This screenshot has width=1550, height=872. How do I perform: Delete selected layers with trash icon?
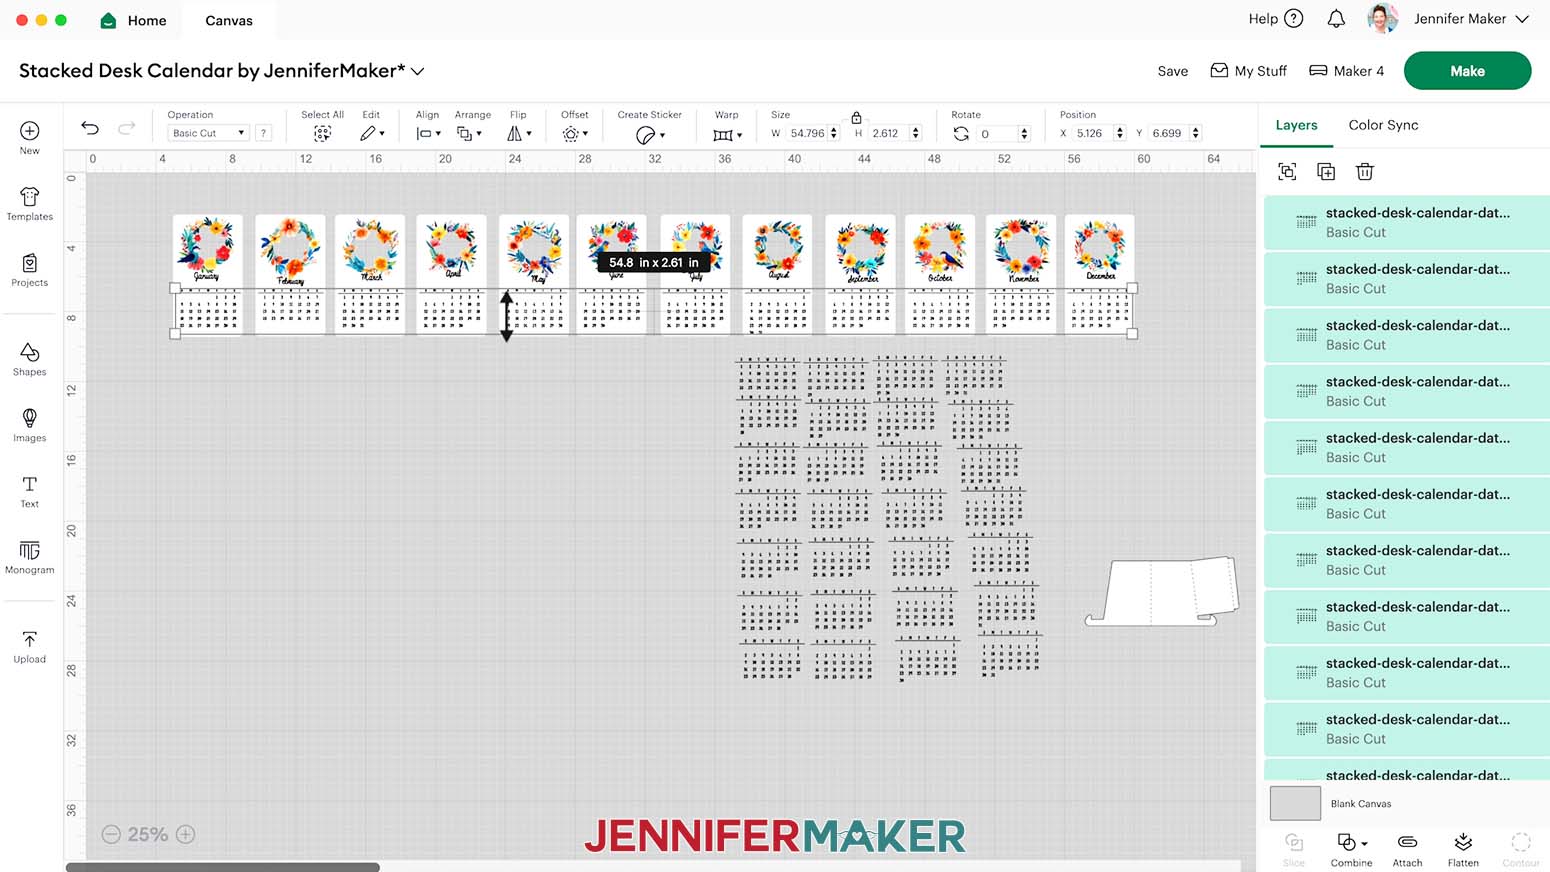point(1365,172)
